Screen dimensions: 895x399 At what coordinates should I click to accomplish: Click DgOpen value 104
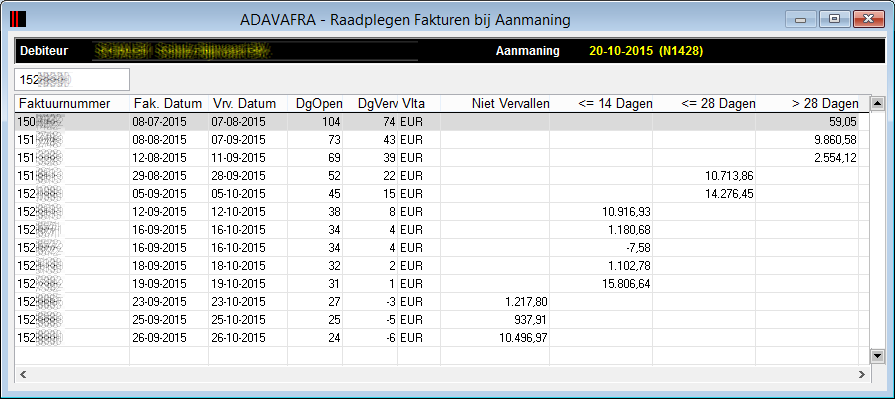point(331,122)
